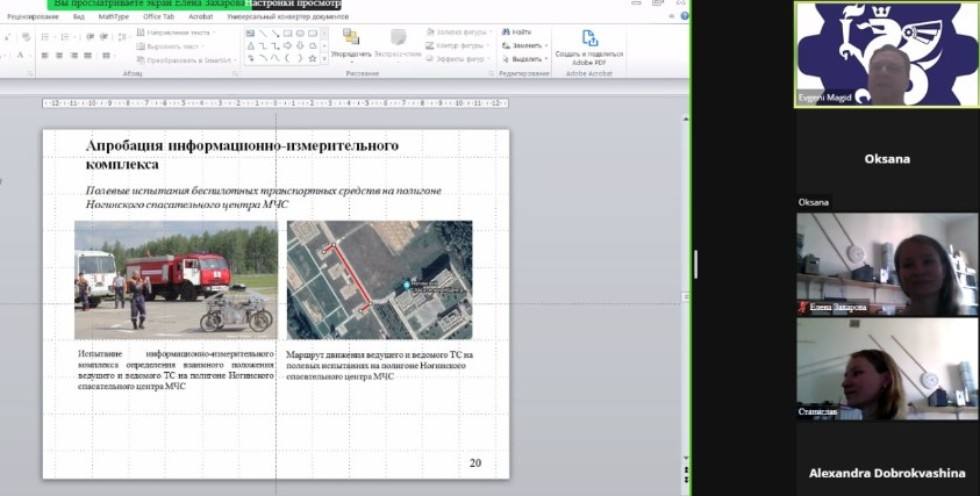Click Настройки просмотра in the Zoom sharing bar
Screen dimensions: 980x496
tap(294, 4)
